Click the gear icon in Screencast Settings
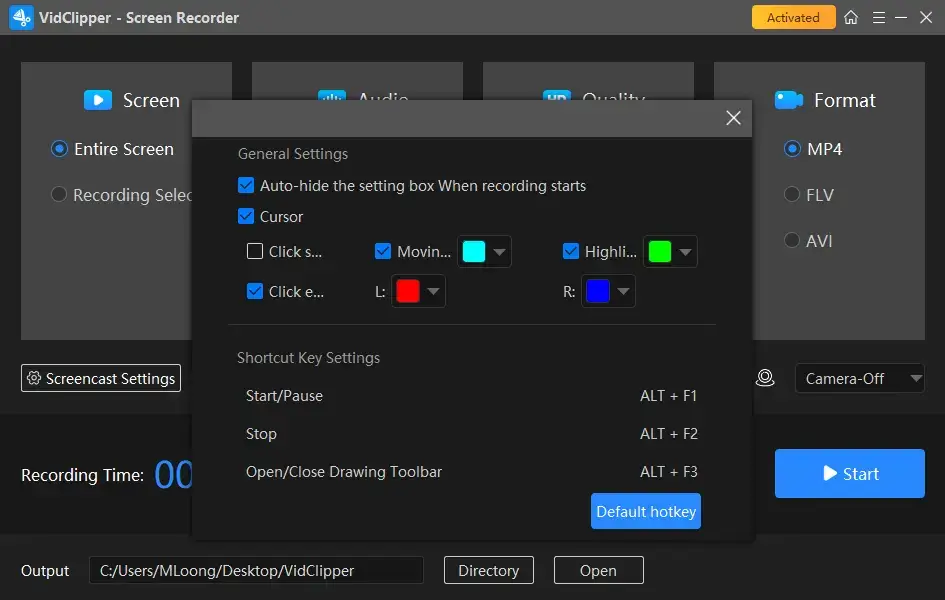Viewport: 945px width, 600px height. [x=34, y=379]
